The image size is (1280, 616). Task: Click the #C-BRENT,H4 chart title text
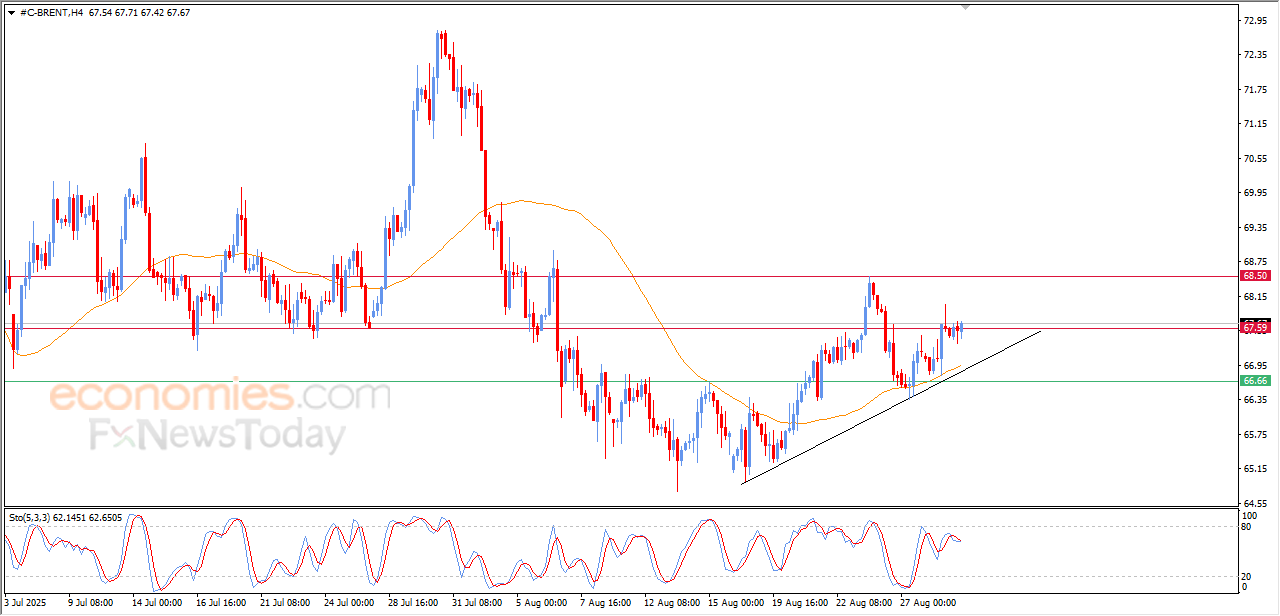pos(52,12)
